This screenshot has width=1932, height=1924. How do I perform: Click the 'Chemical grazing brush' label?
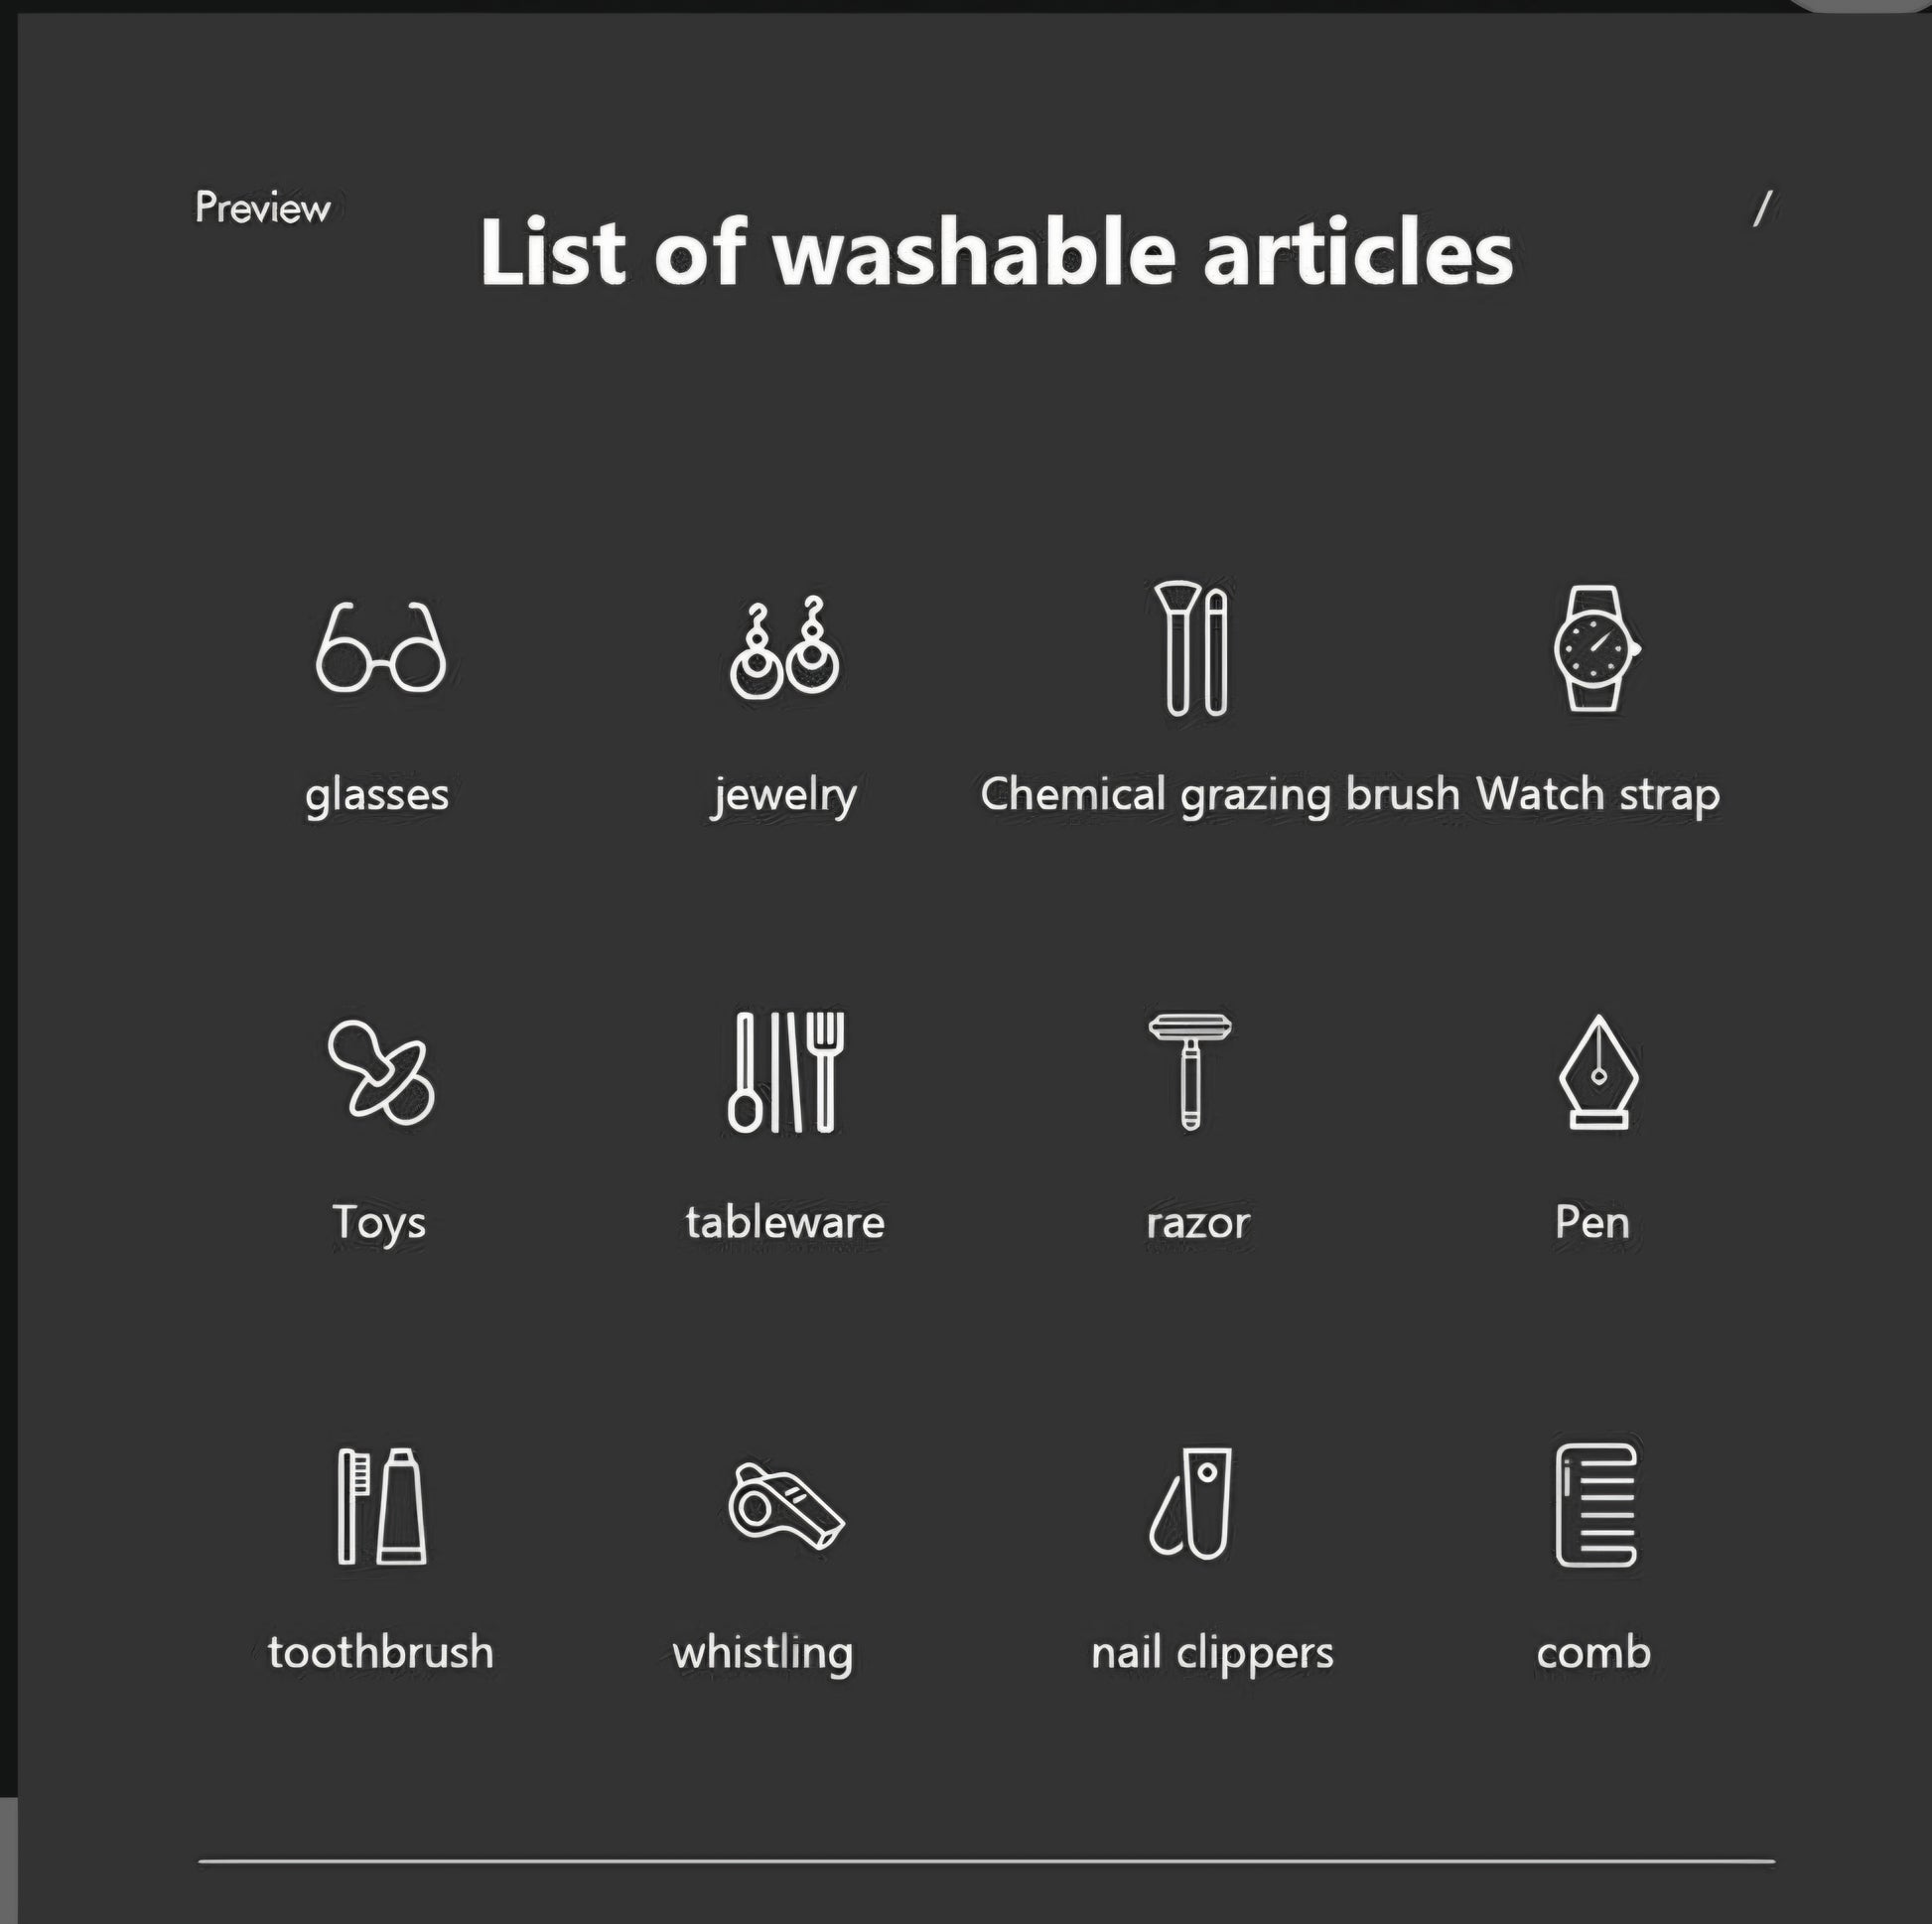coord(1219,795)
